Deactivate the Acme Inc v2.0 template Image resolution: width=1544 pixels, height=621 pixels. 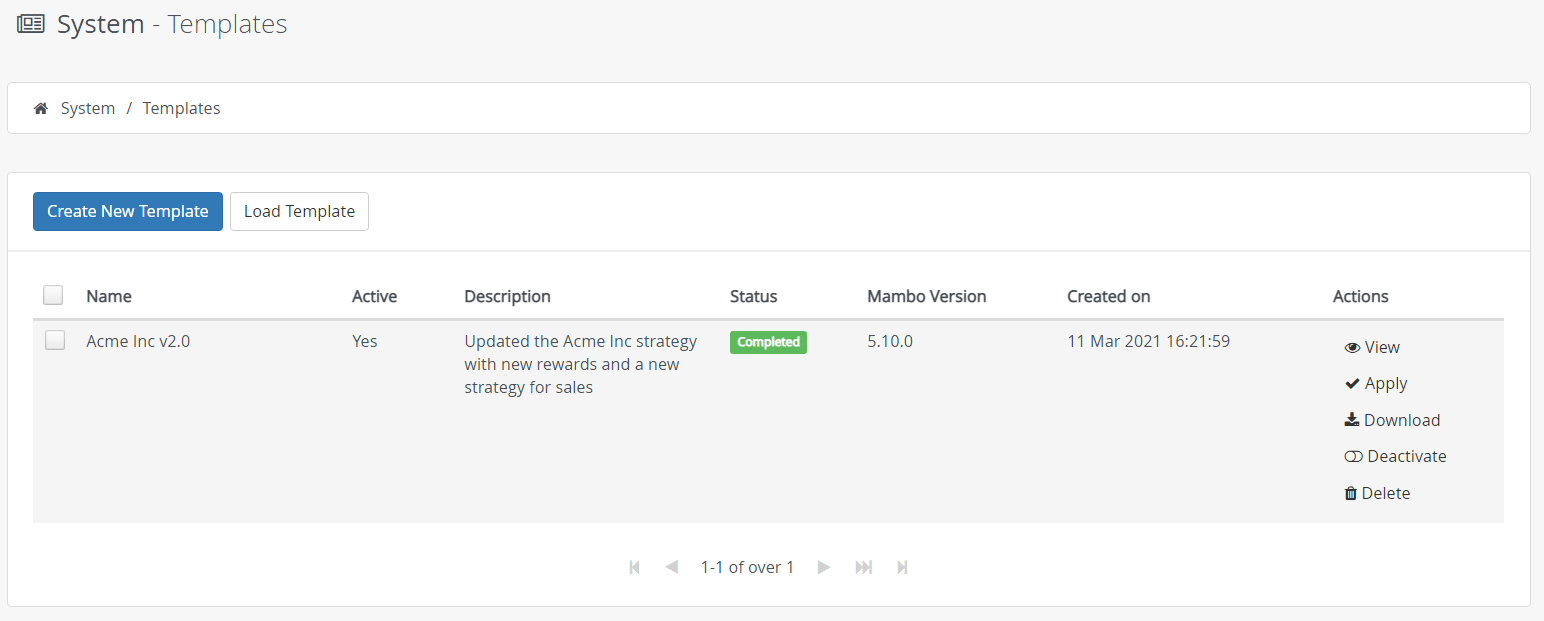[x=1395, y=456]
